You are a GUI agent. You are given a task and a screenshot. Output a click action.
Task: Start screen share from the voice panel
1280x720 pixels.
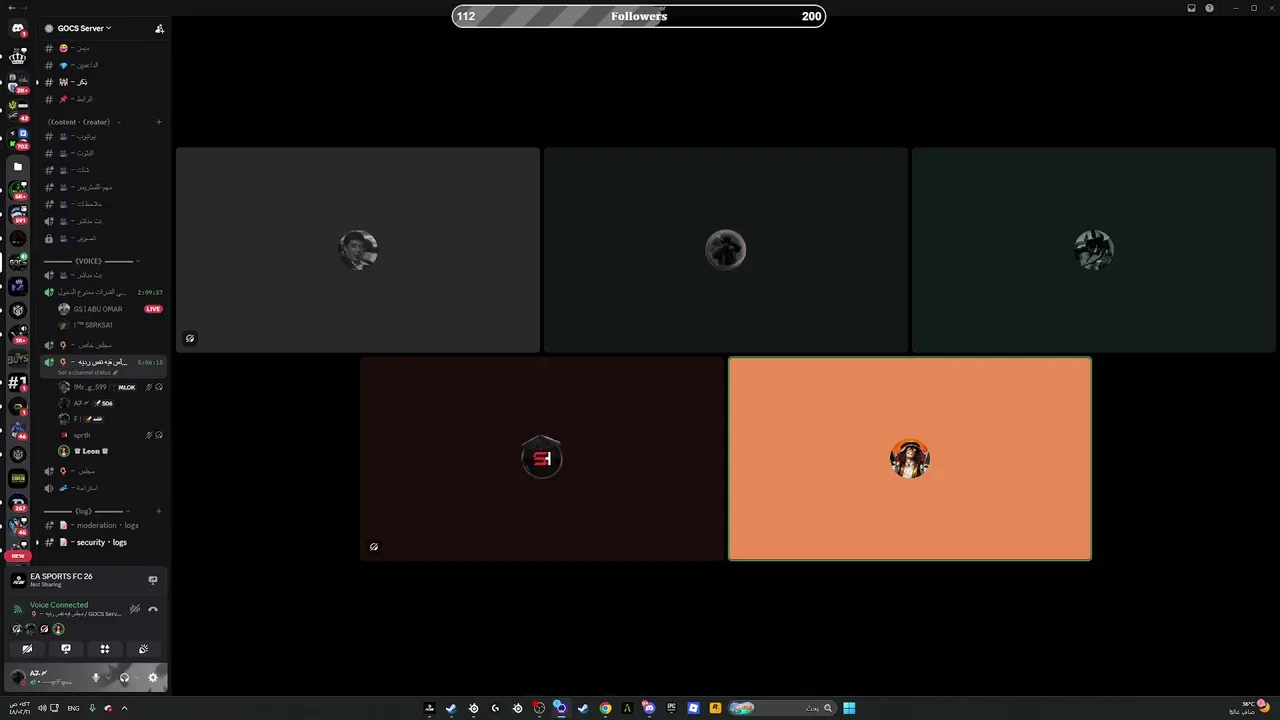(x=66, y=649)
